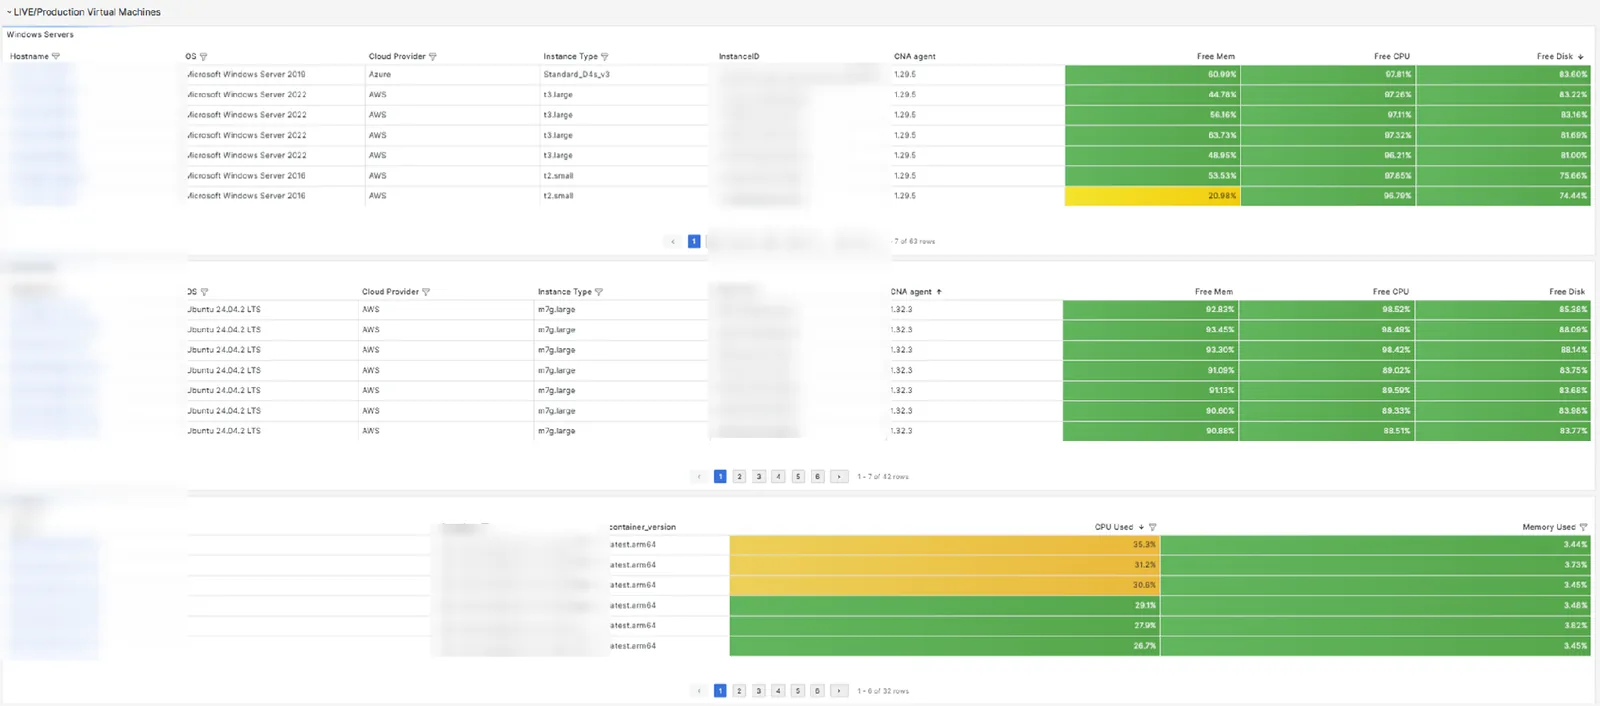Click InstanceID column header in Windows table
This screenshot has height=706, width=1600.
(739, 57)
